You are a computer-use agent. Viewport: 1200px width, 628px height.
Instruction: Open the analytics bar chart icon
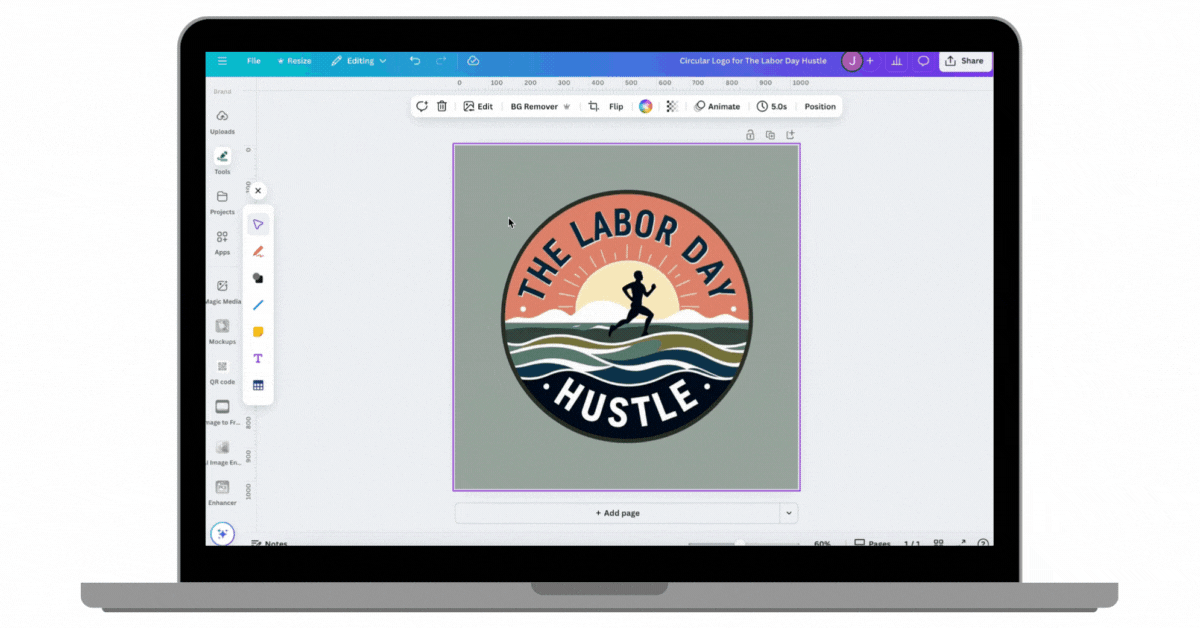[x=897, y=61]
